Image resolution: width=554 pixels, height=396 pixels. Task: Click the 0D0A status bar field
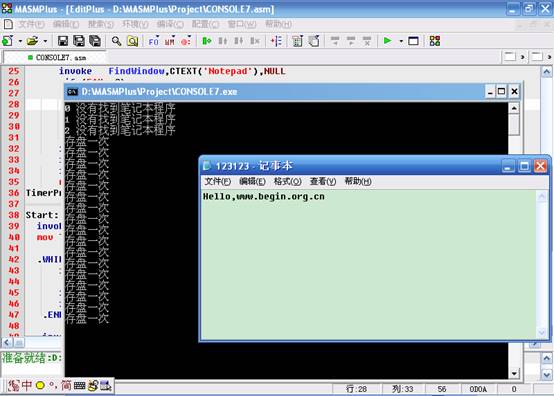pos(478,389)
